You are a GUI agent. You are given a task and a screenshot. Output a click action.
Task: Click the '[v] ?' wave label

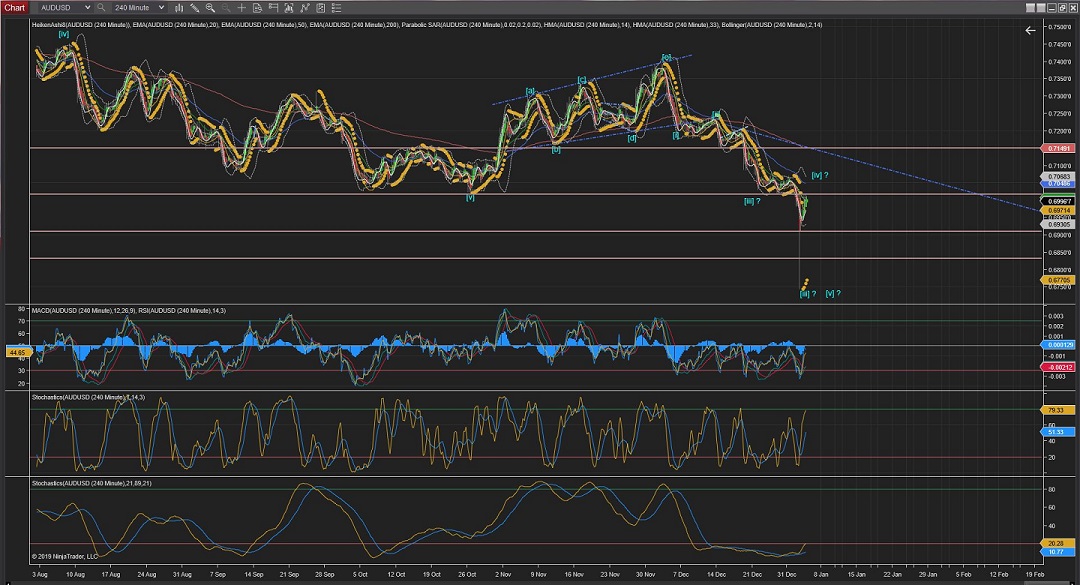(x=833, y=294)
